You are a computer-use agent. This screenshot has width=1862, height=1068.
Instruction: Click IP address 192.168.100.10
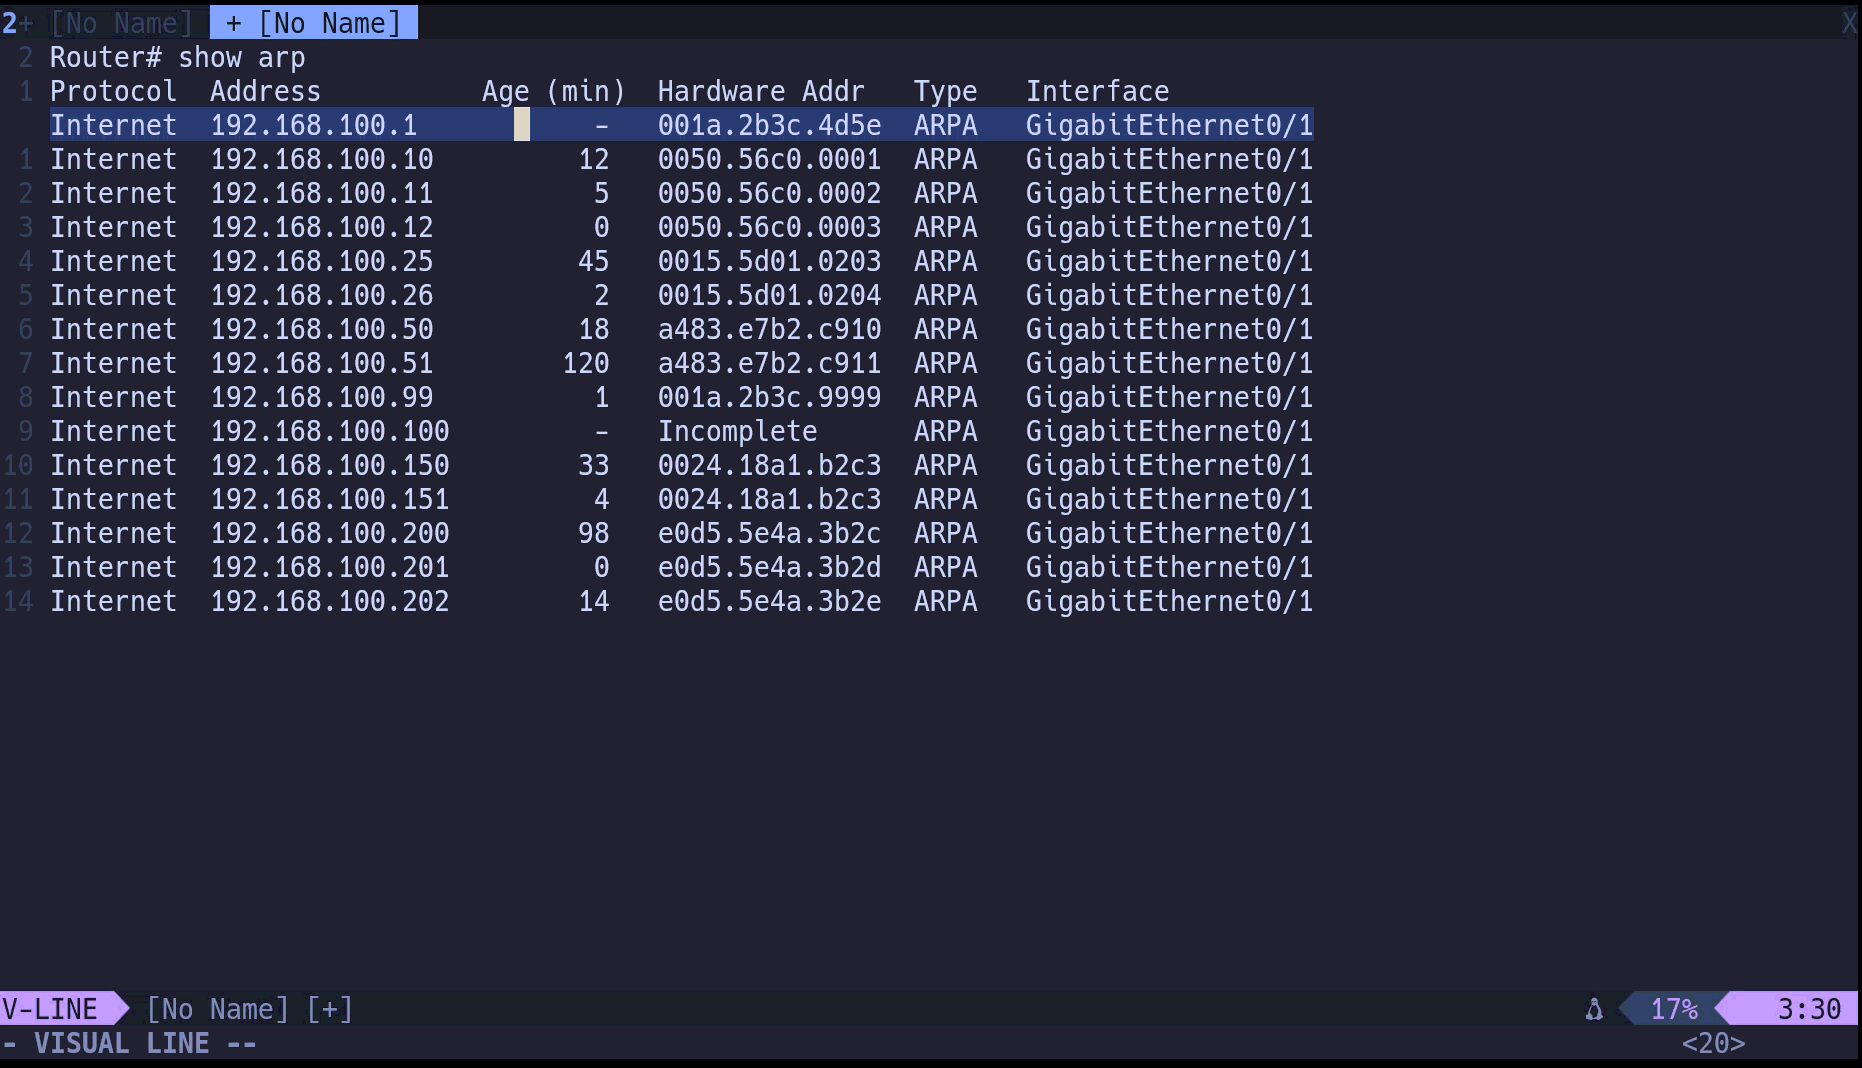pyautogui.click(x=322, y=159)
